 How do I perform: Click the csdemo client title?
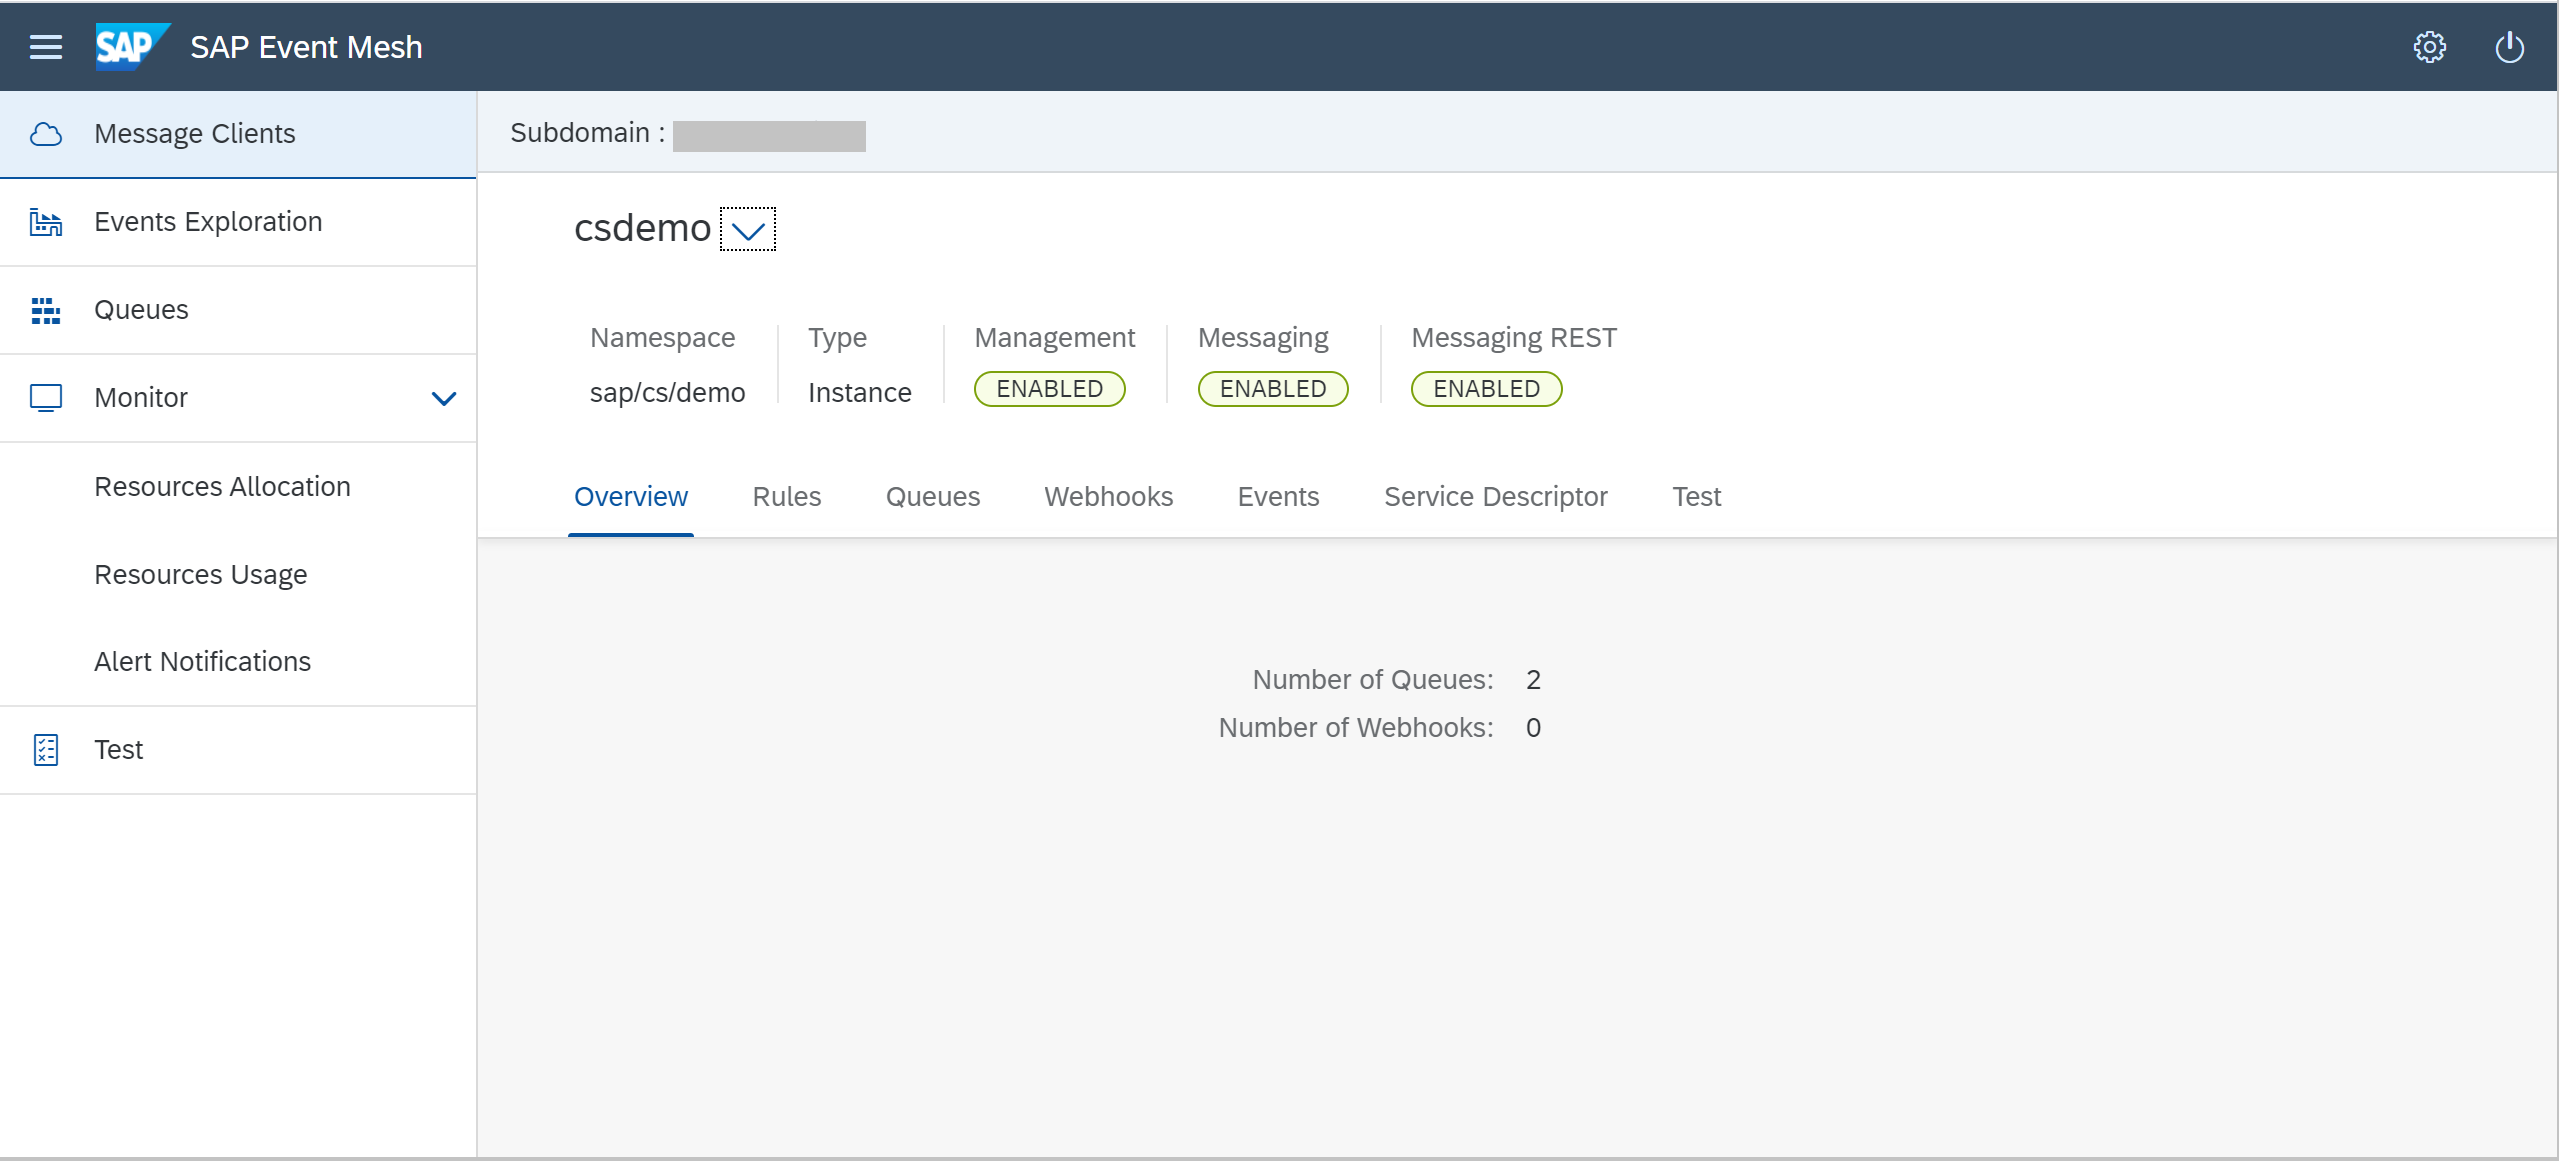[x=642, y=229]
